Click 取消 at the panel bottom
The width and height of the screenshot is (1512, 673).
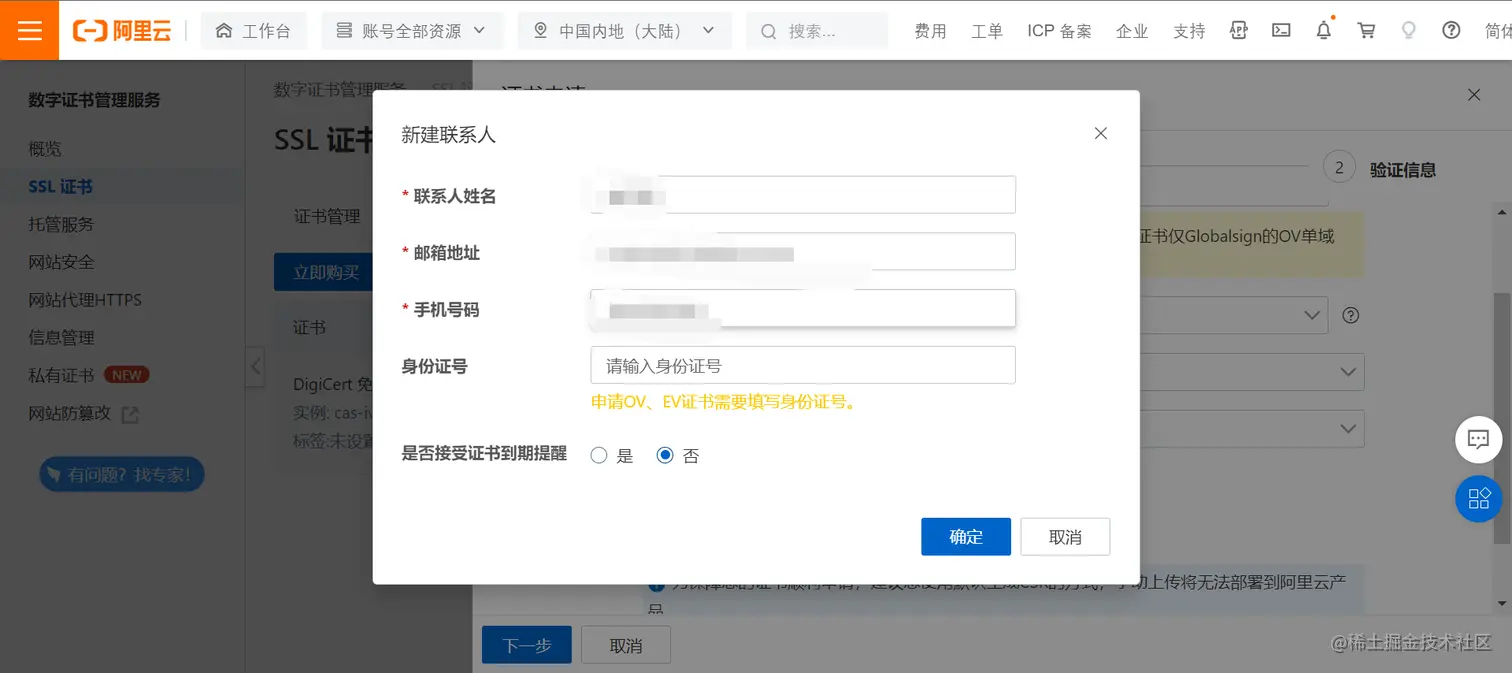tap(626, 645)
